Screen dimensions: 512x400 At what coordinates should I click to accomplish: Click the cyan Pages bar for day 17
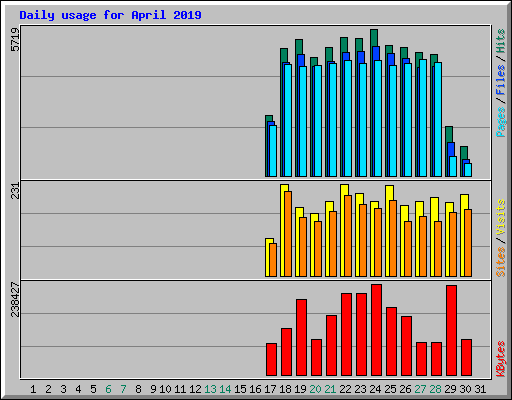point(273,151)
